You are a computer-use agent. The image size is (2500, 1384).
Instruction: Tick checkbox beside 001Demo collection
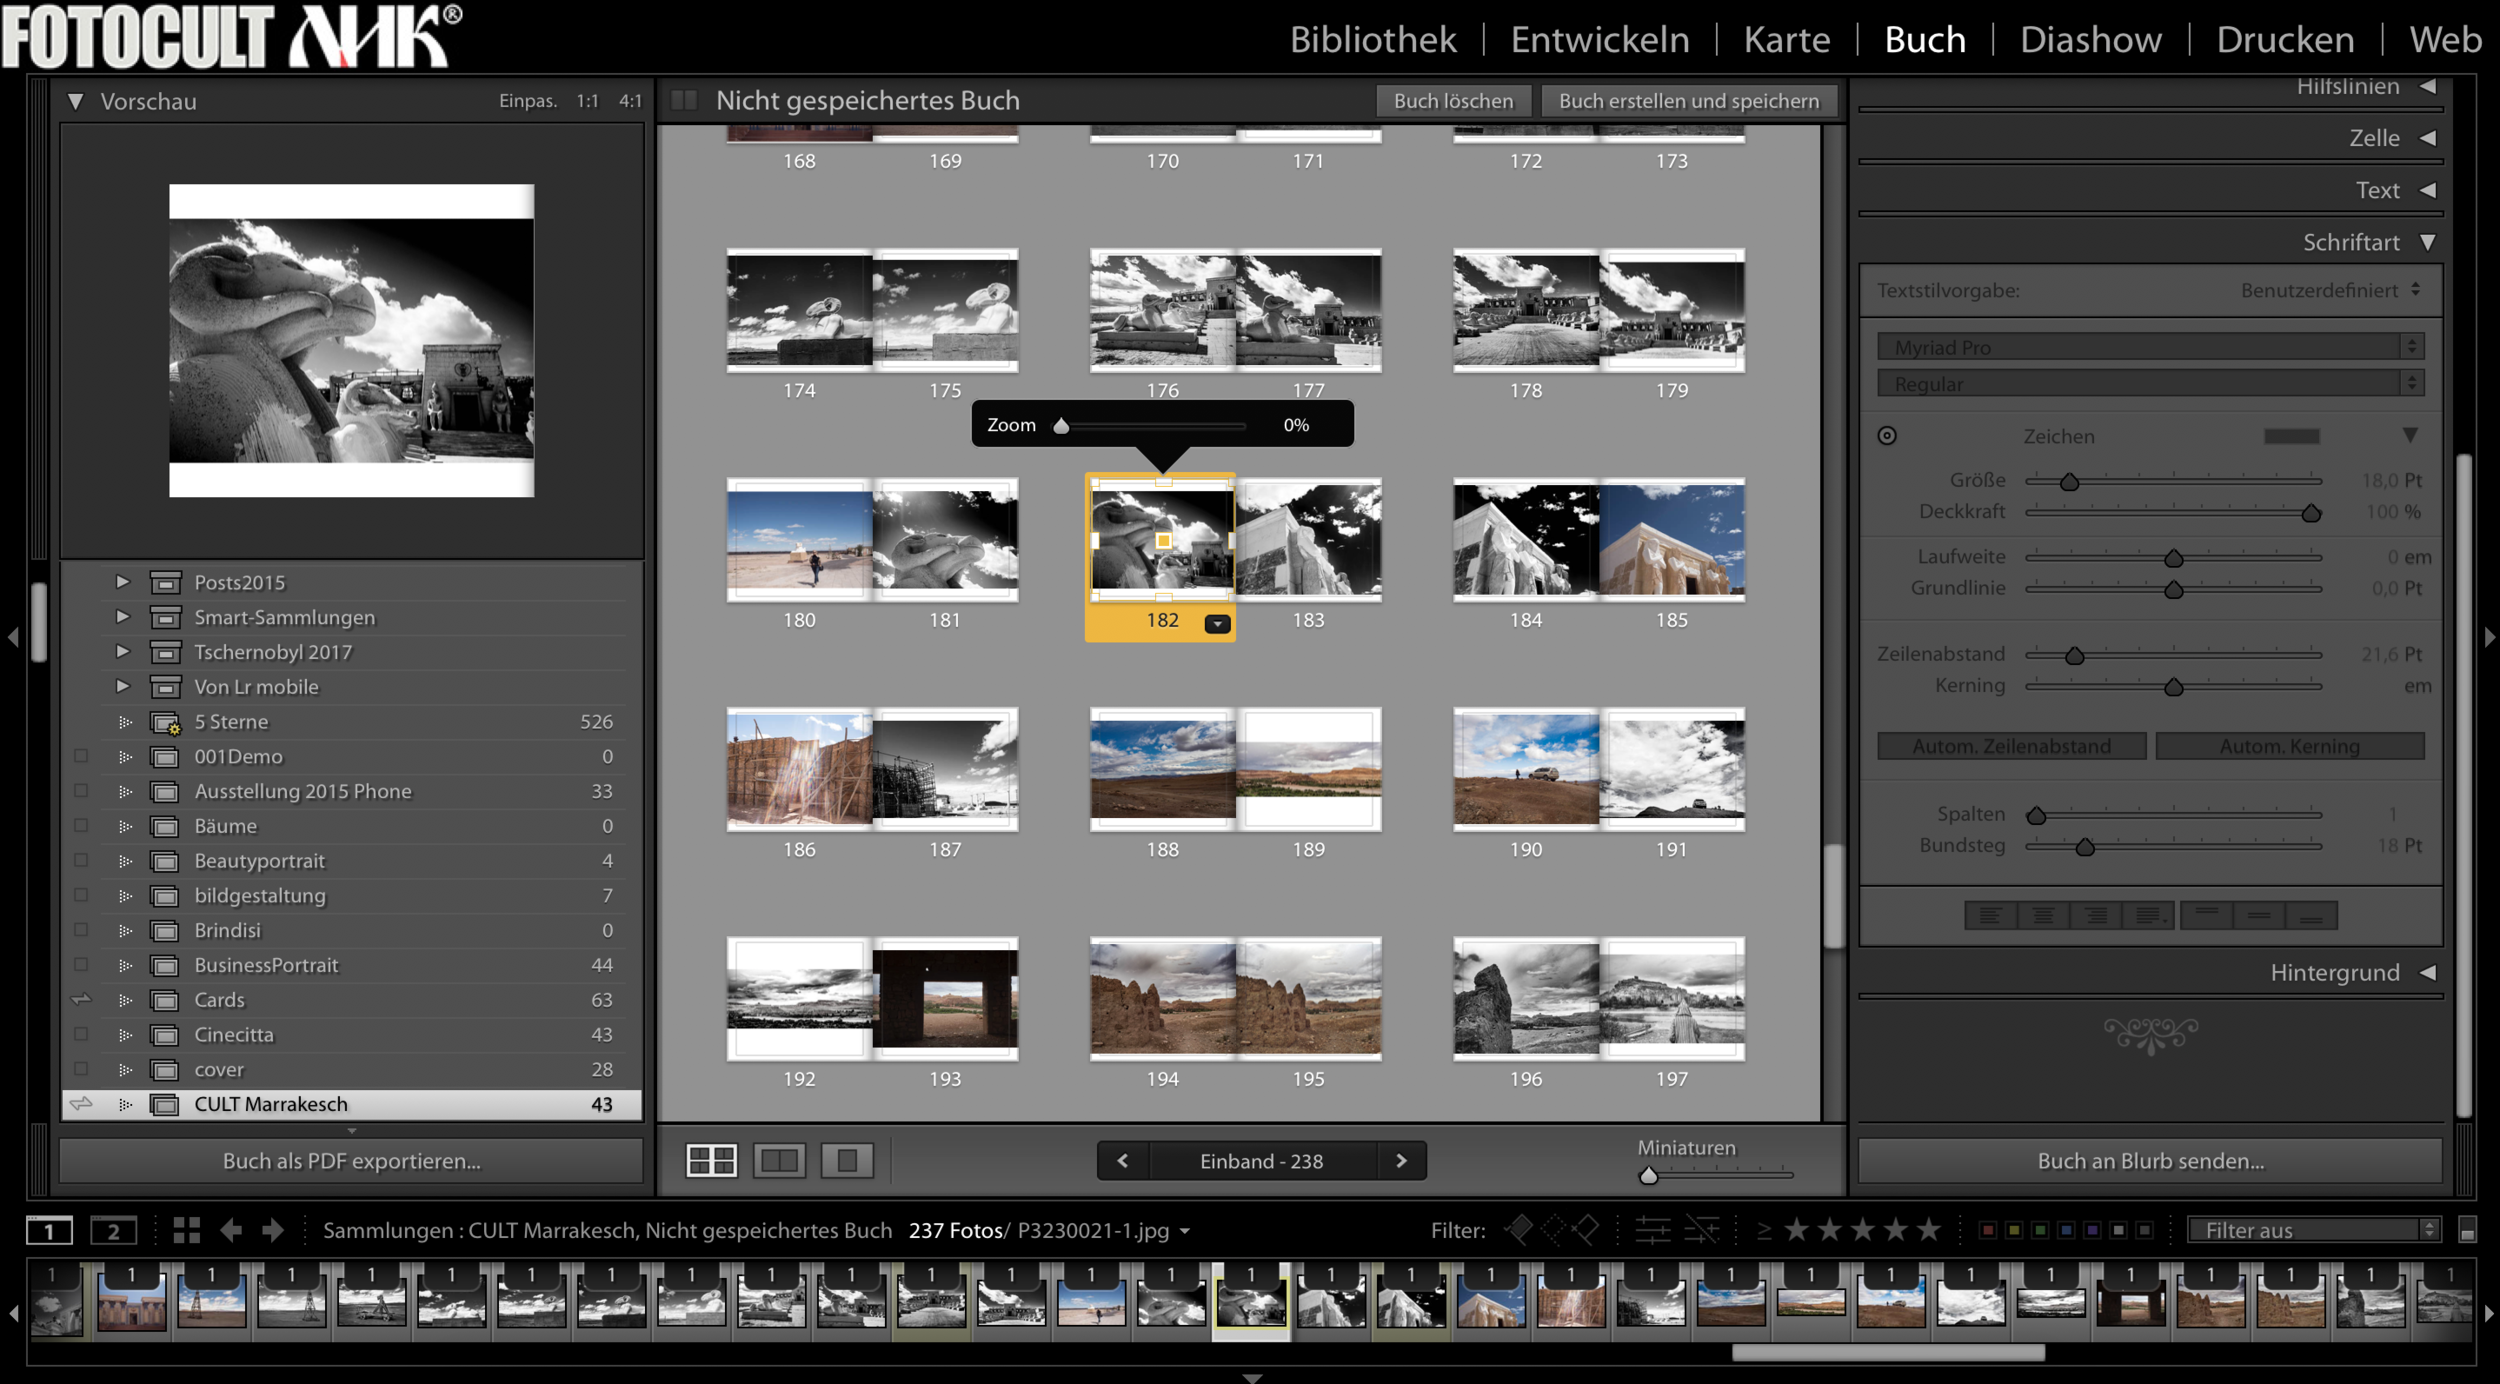[81, 756]
